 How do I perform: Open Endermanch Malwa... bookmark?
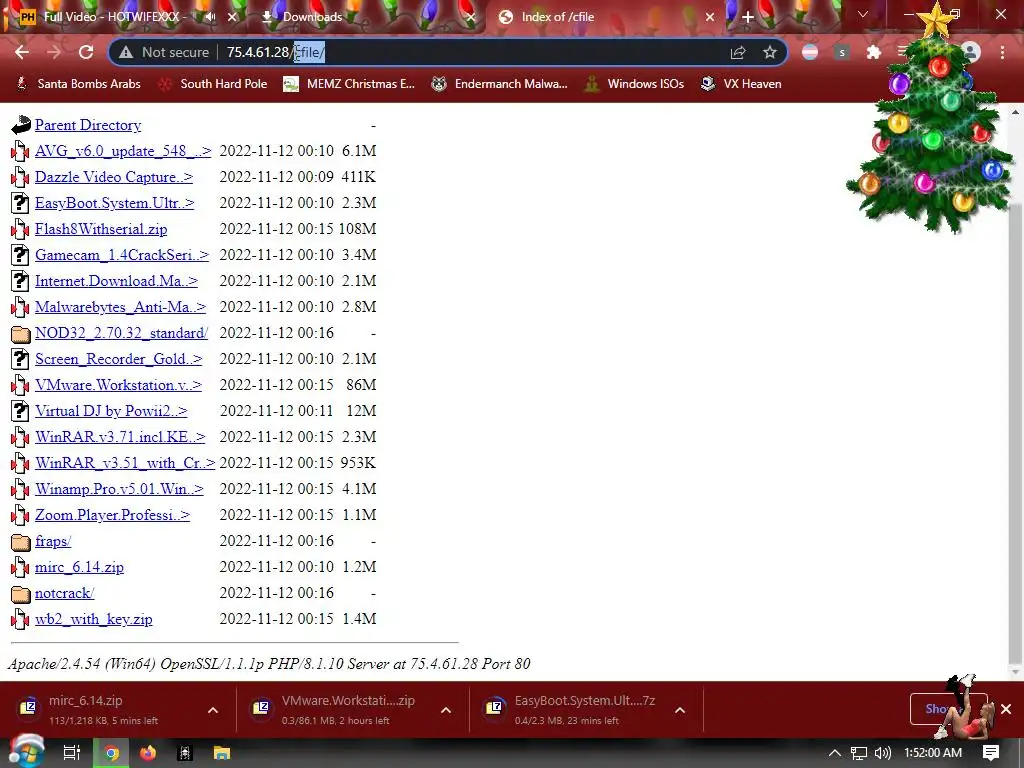(499, 84)
